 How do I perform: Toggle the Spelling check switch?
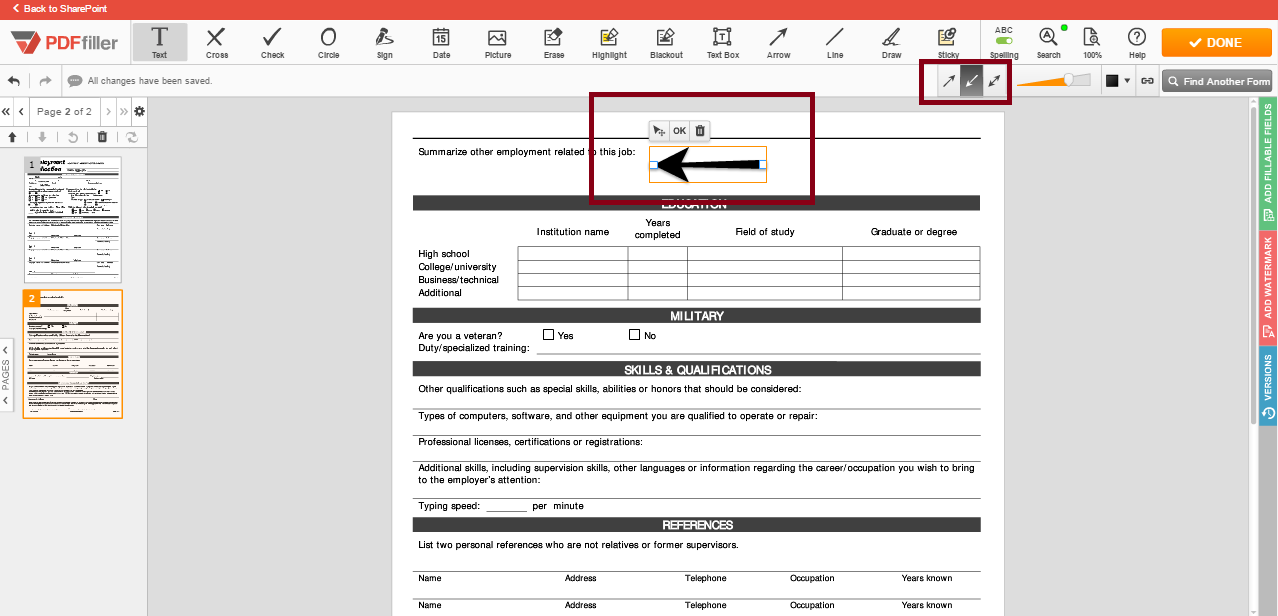1004,41
